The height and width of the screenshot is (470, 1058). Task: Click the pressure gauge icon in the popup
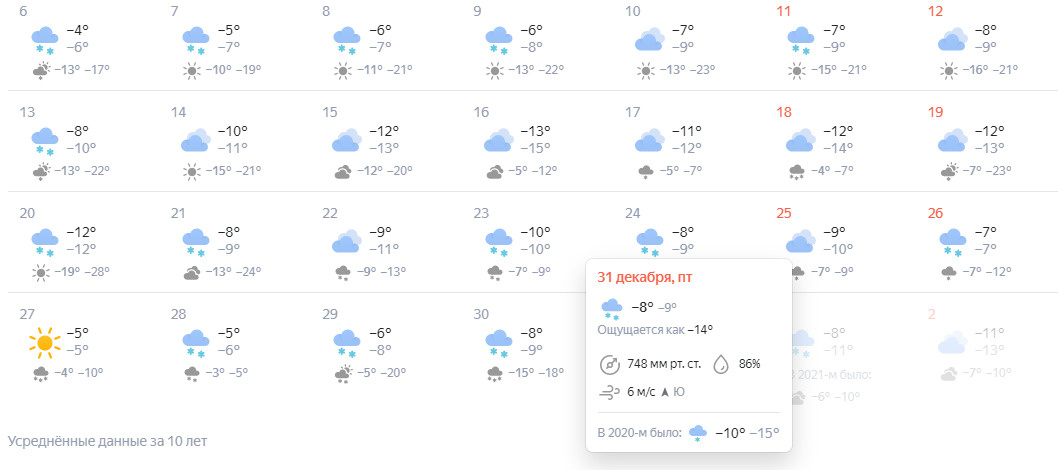pyautogui.click(x=609, y=364)
